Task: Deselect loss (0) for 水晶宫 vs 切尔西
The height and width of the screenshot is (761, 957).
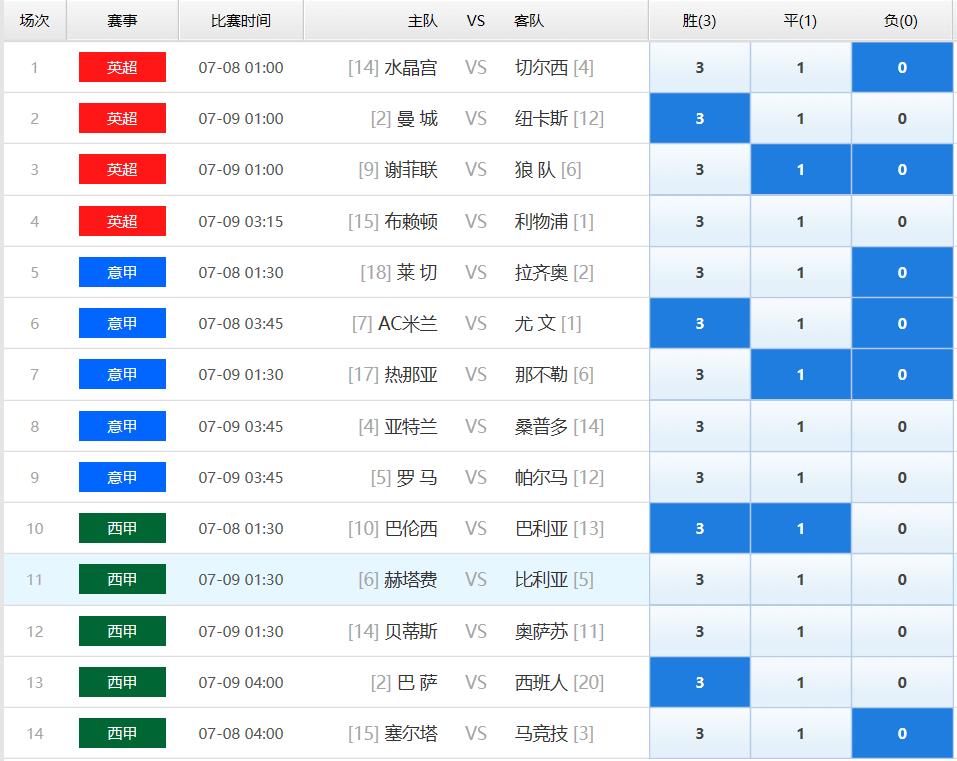Action: (901, 67)
